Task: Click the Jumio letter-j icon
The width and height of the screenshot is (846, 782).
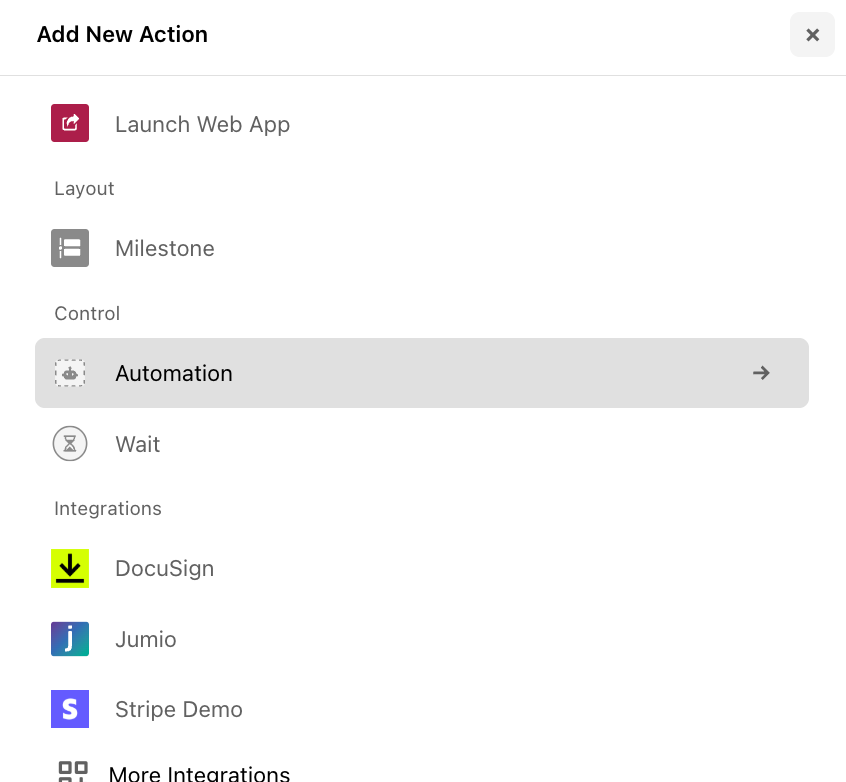Action: [x=69, y=639]
